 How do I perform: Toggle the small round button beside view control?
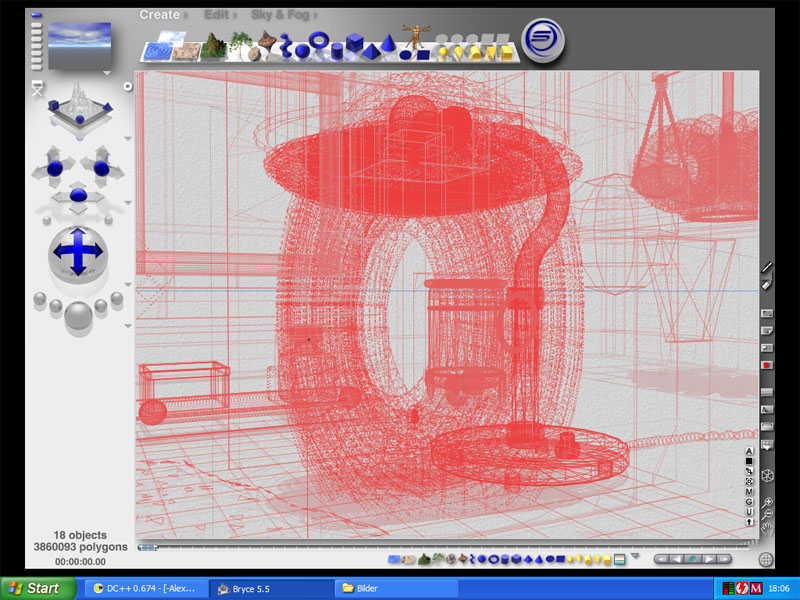pyautogui.click(x=127, y=86)
